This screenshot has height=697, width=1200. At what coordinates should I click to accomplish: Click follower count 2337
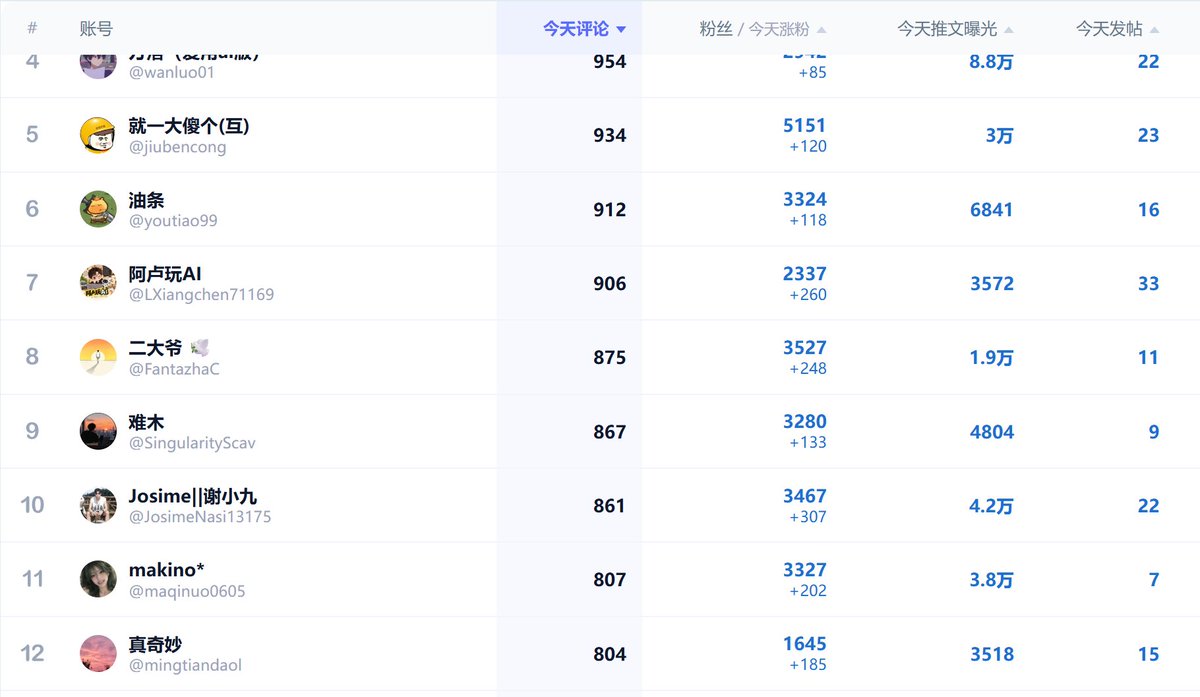pos(805,274)
